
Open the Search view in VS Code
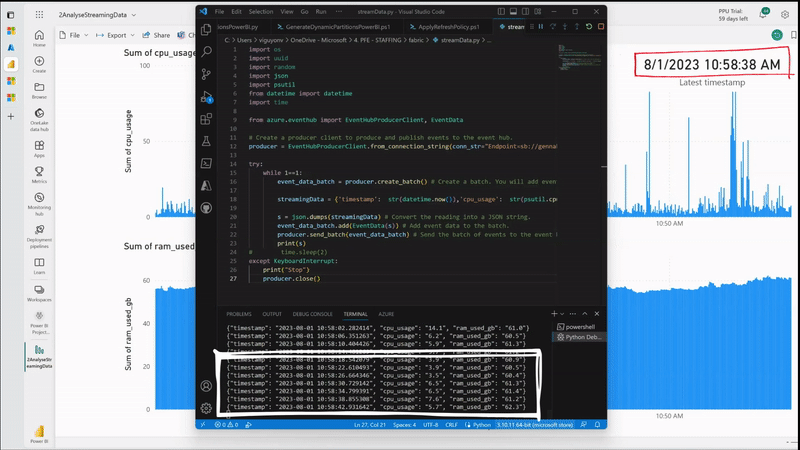pos(206,50)
